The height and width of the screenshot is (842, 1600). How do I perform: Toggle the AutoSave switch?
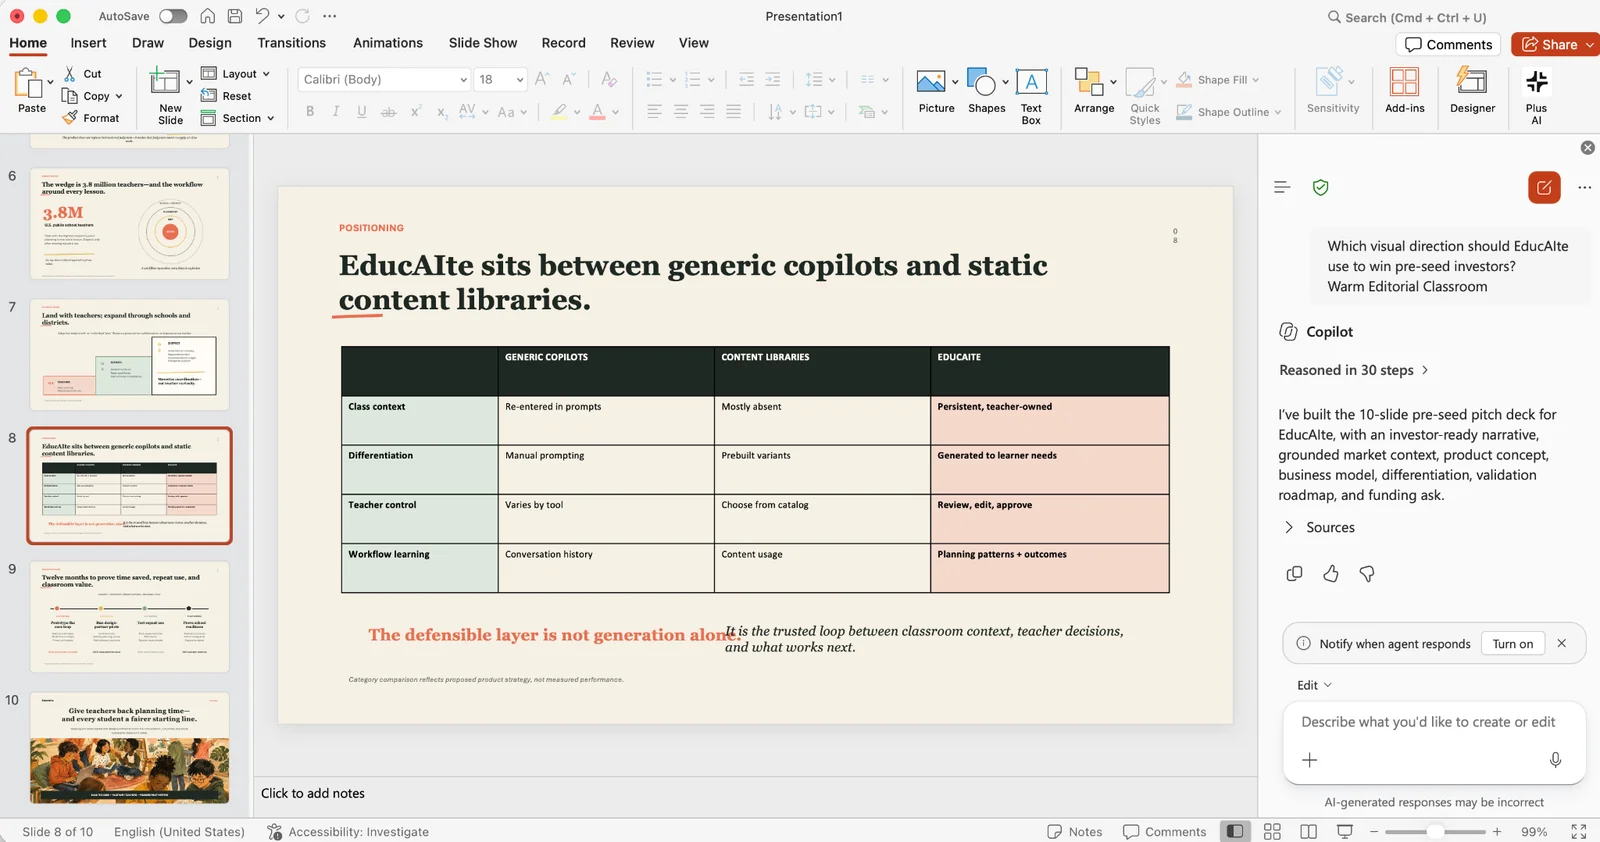coord(173,16)
